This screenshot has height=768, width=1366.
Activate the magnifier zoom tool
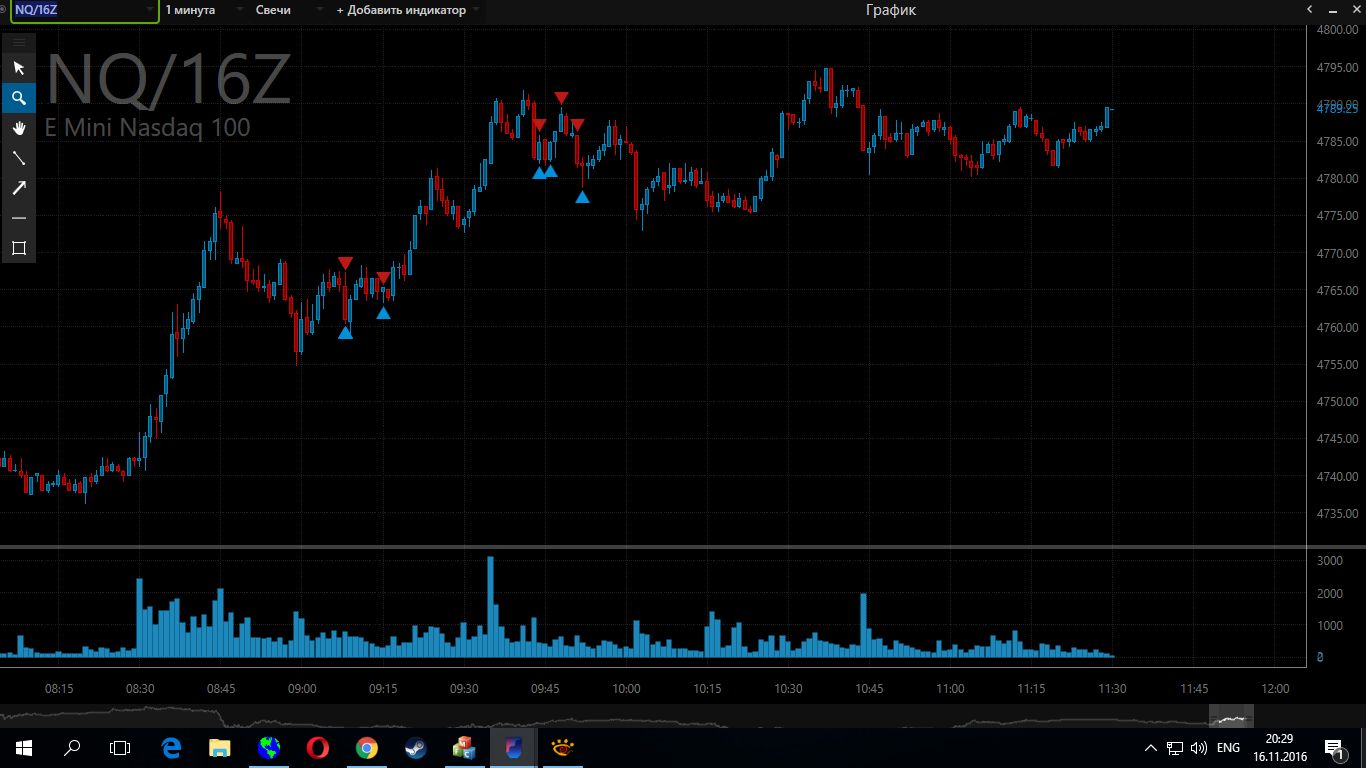[18, 98]
